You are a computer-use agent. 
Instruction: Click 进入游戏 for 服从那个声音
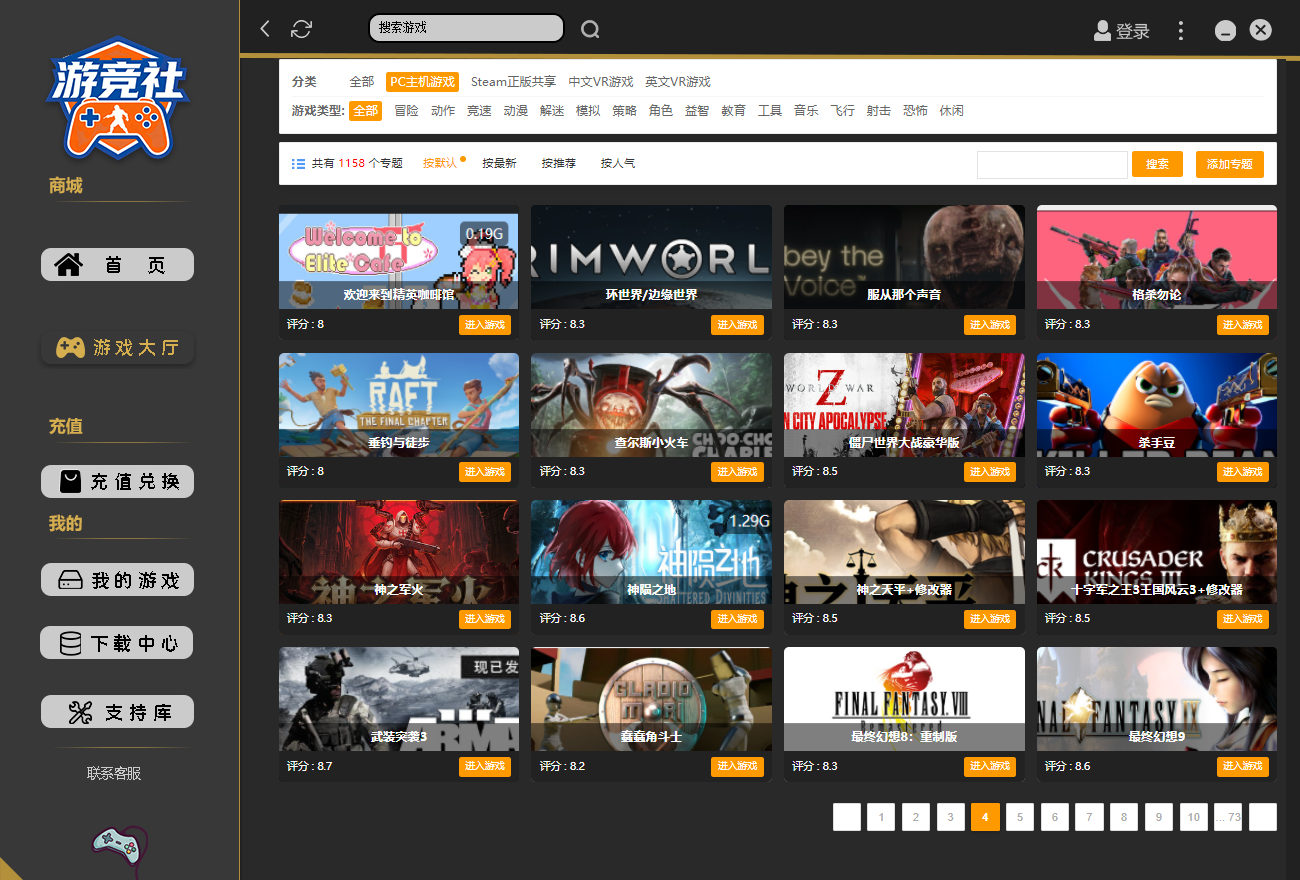click(990, 325)
